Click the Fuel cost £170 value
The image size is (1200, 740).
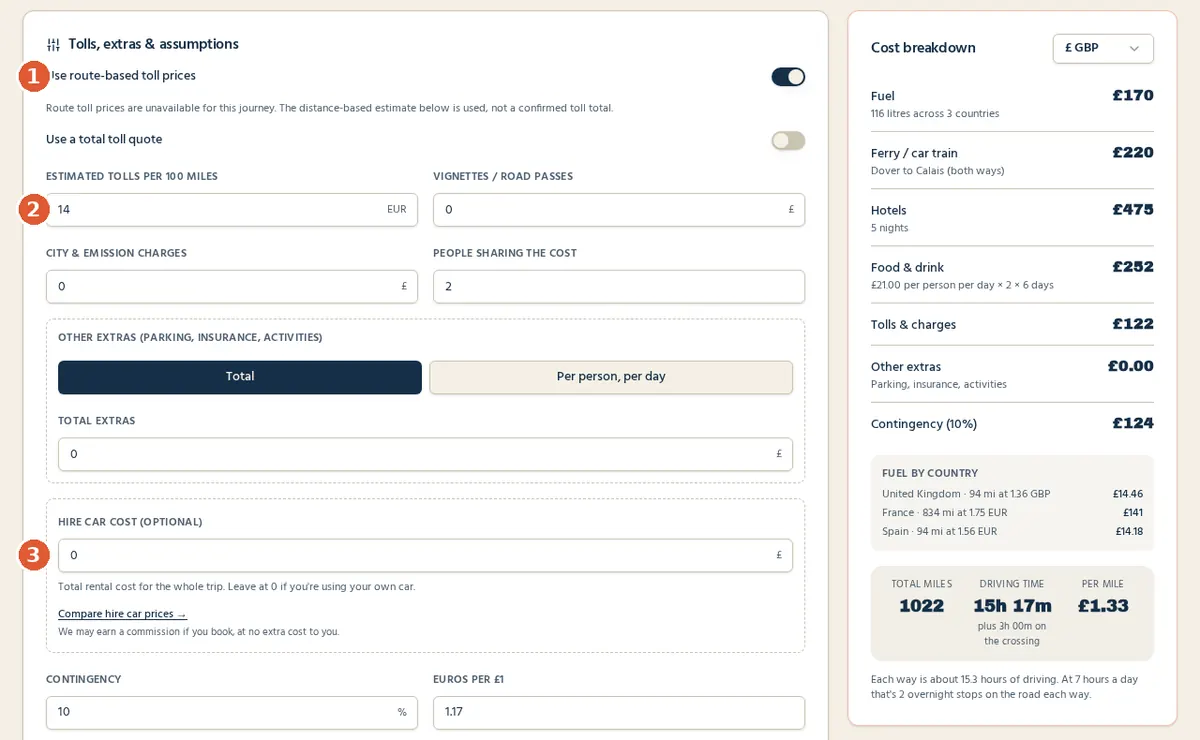[1133, 96]
